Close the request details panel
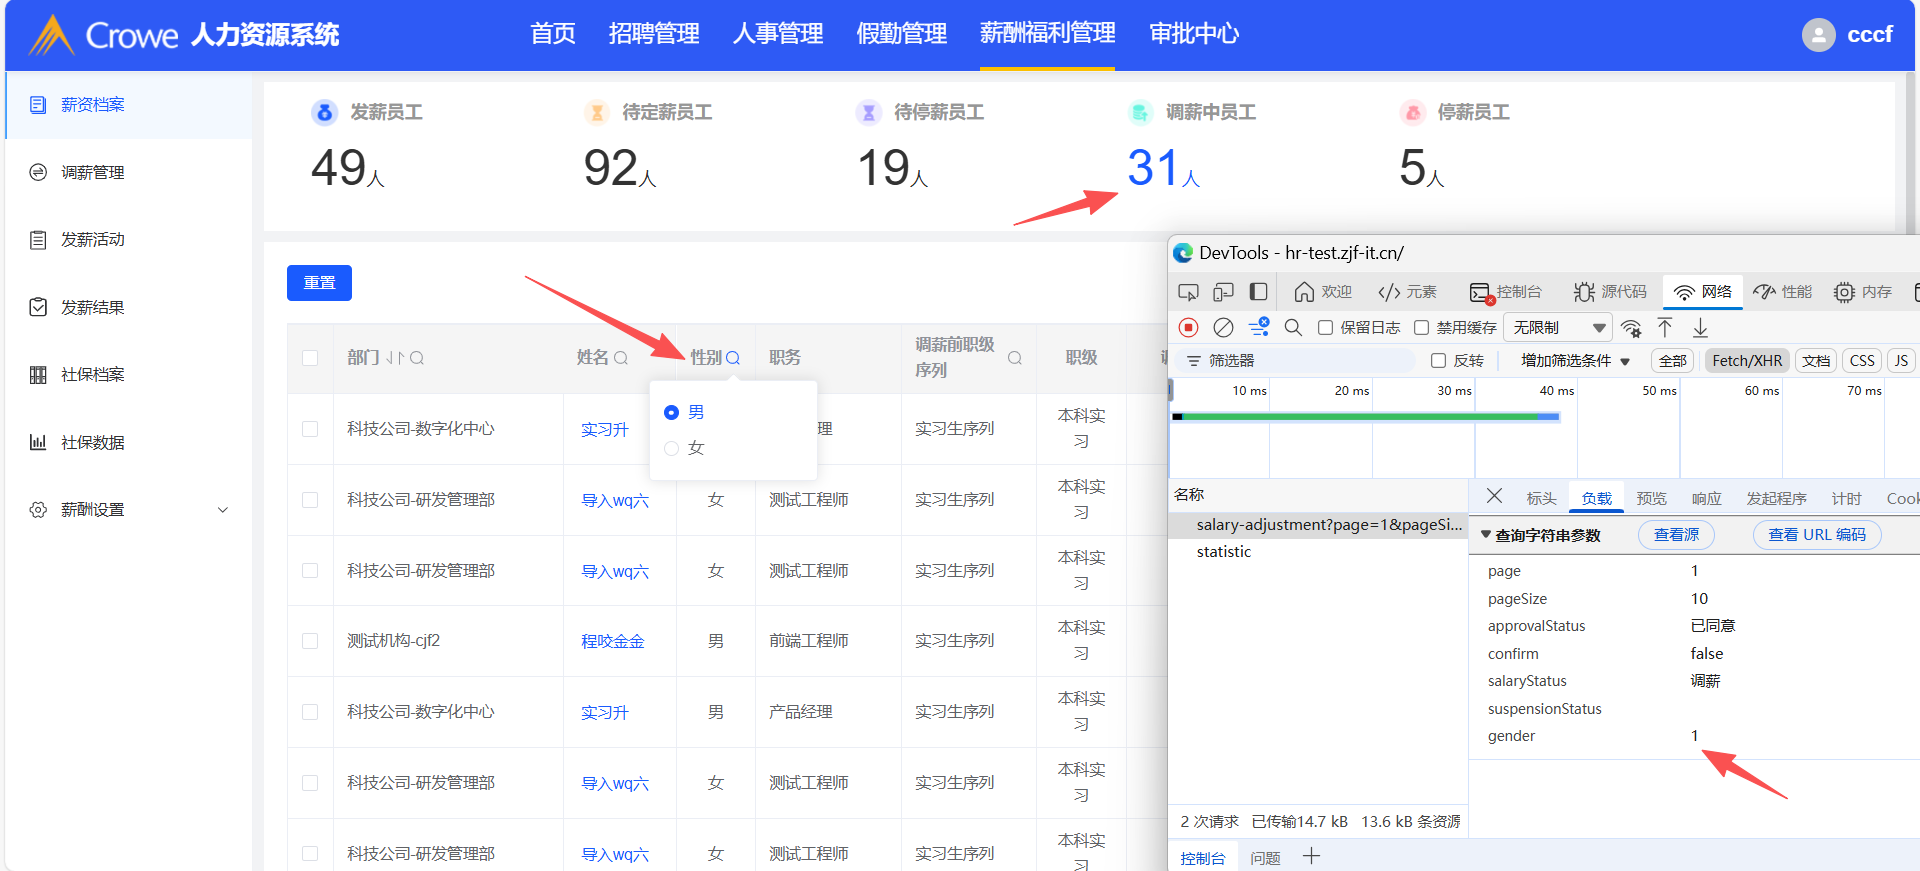This screenshot has width=1920, height=871. (x=1494, y=497)
